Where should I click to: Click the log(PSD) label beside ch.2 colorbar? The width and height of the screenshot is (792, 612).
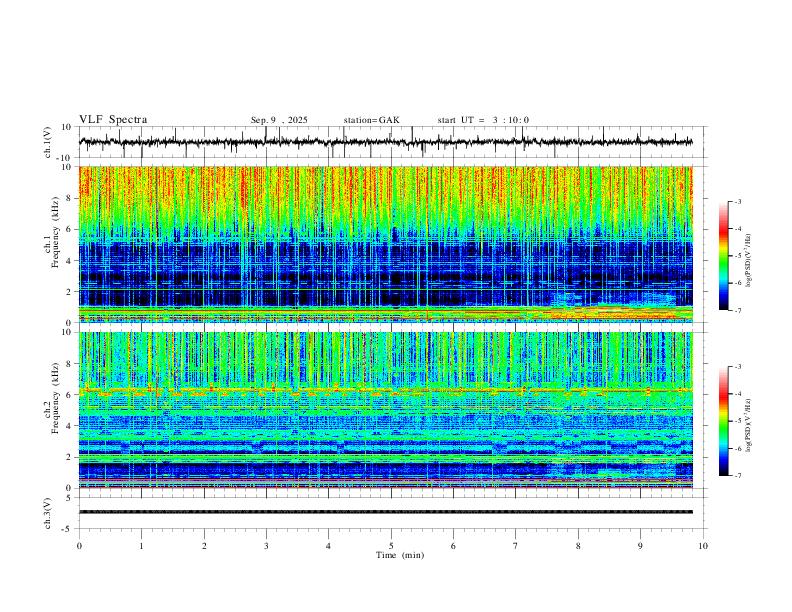click(x=749, y=425)
